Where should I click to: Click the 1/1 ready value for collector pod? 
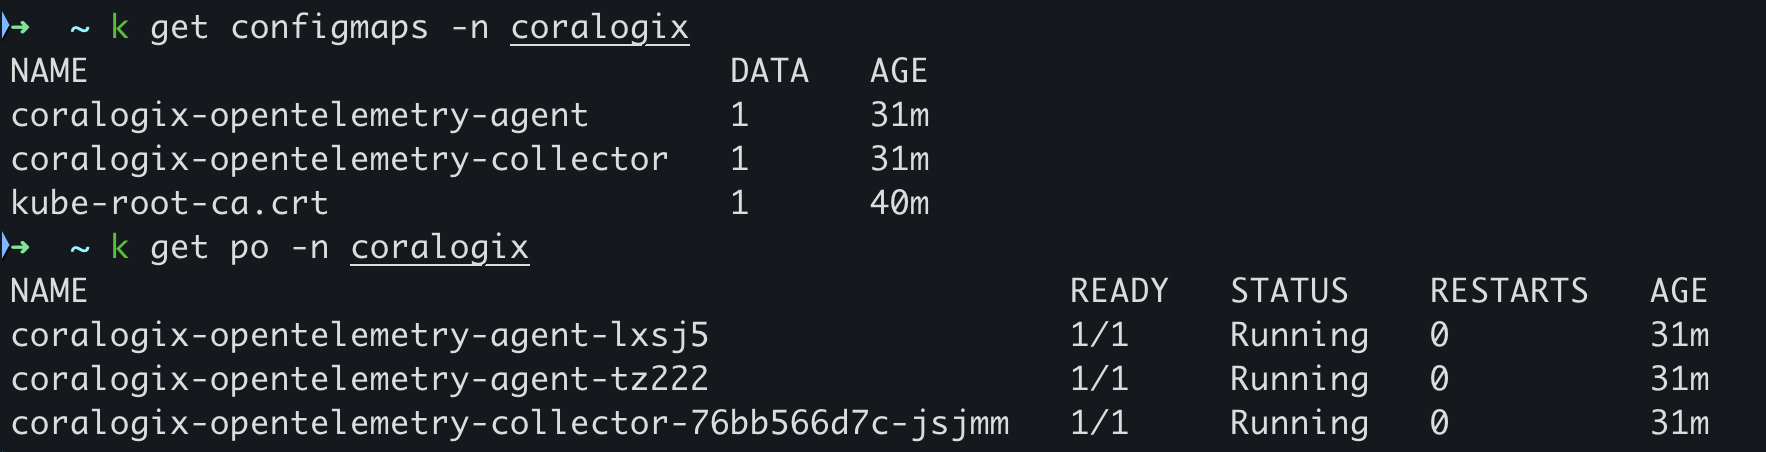(1099, 424)
